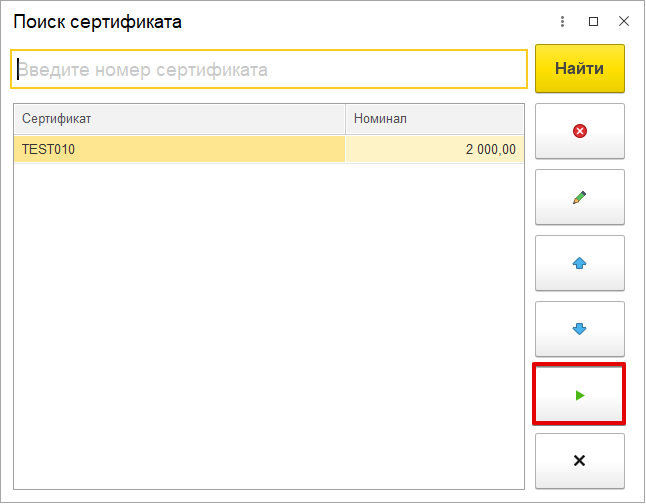
Task: Cancel using the black X button
Action: coord(580,461)
